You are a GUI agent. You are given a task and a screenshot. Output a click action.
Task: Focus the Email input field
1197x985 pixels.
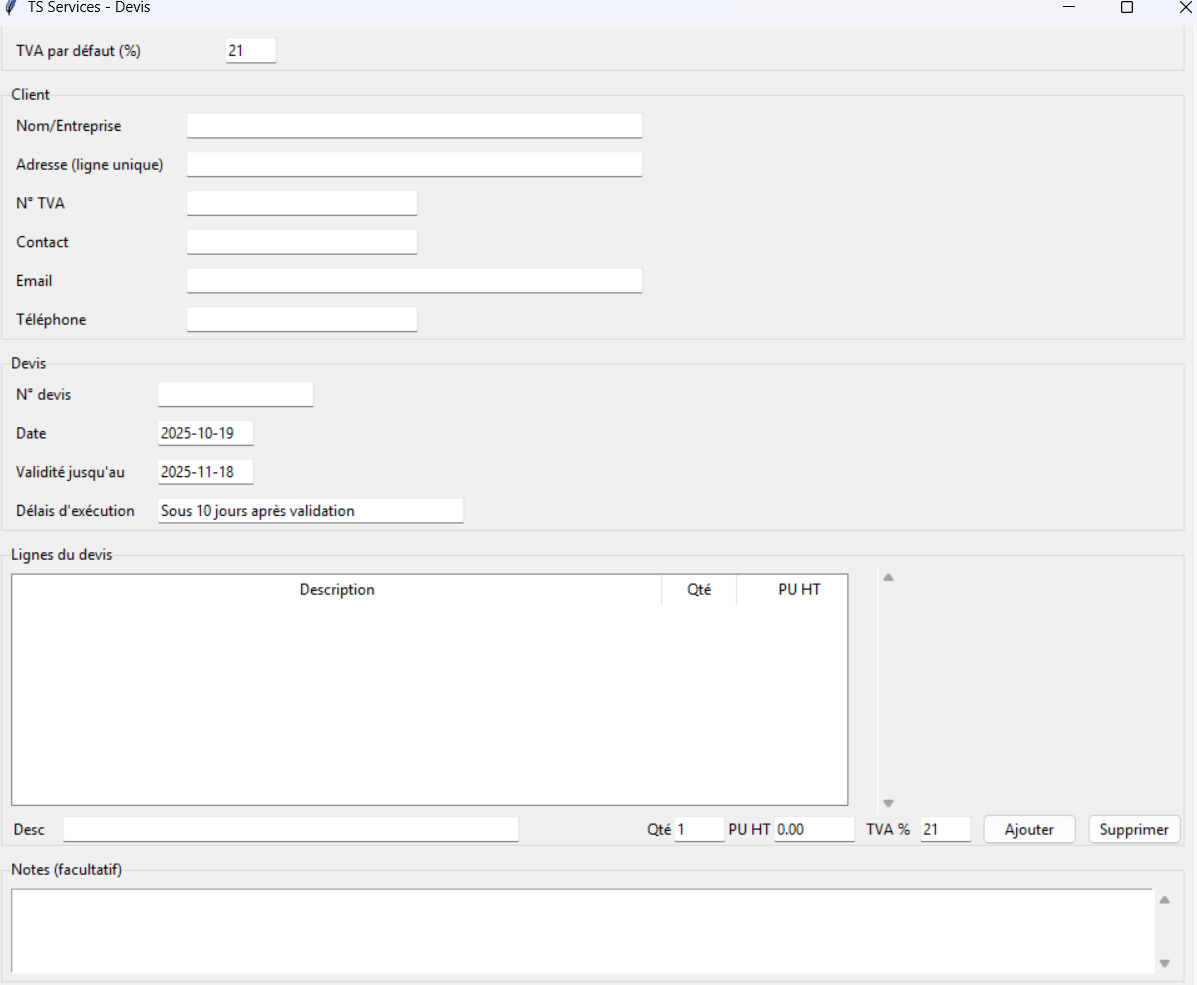(x=414, y=281)
